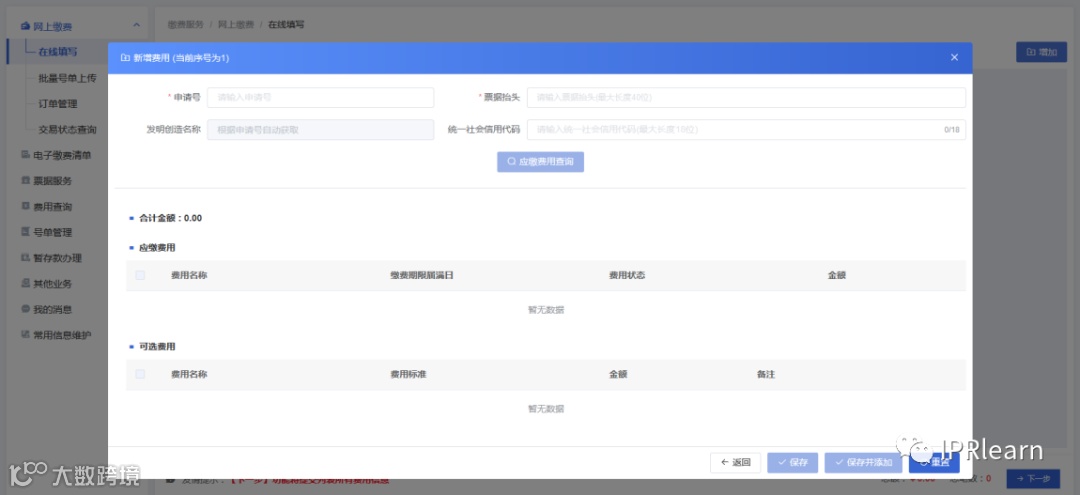The image size is (1080, 495).
Task: Click the 号单管理 sidebar icon
Action: (x=25, y=232)
